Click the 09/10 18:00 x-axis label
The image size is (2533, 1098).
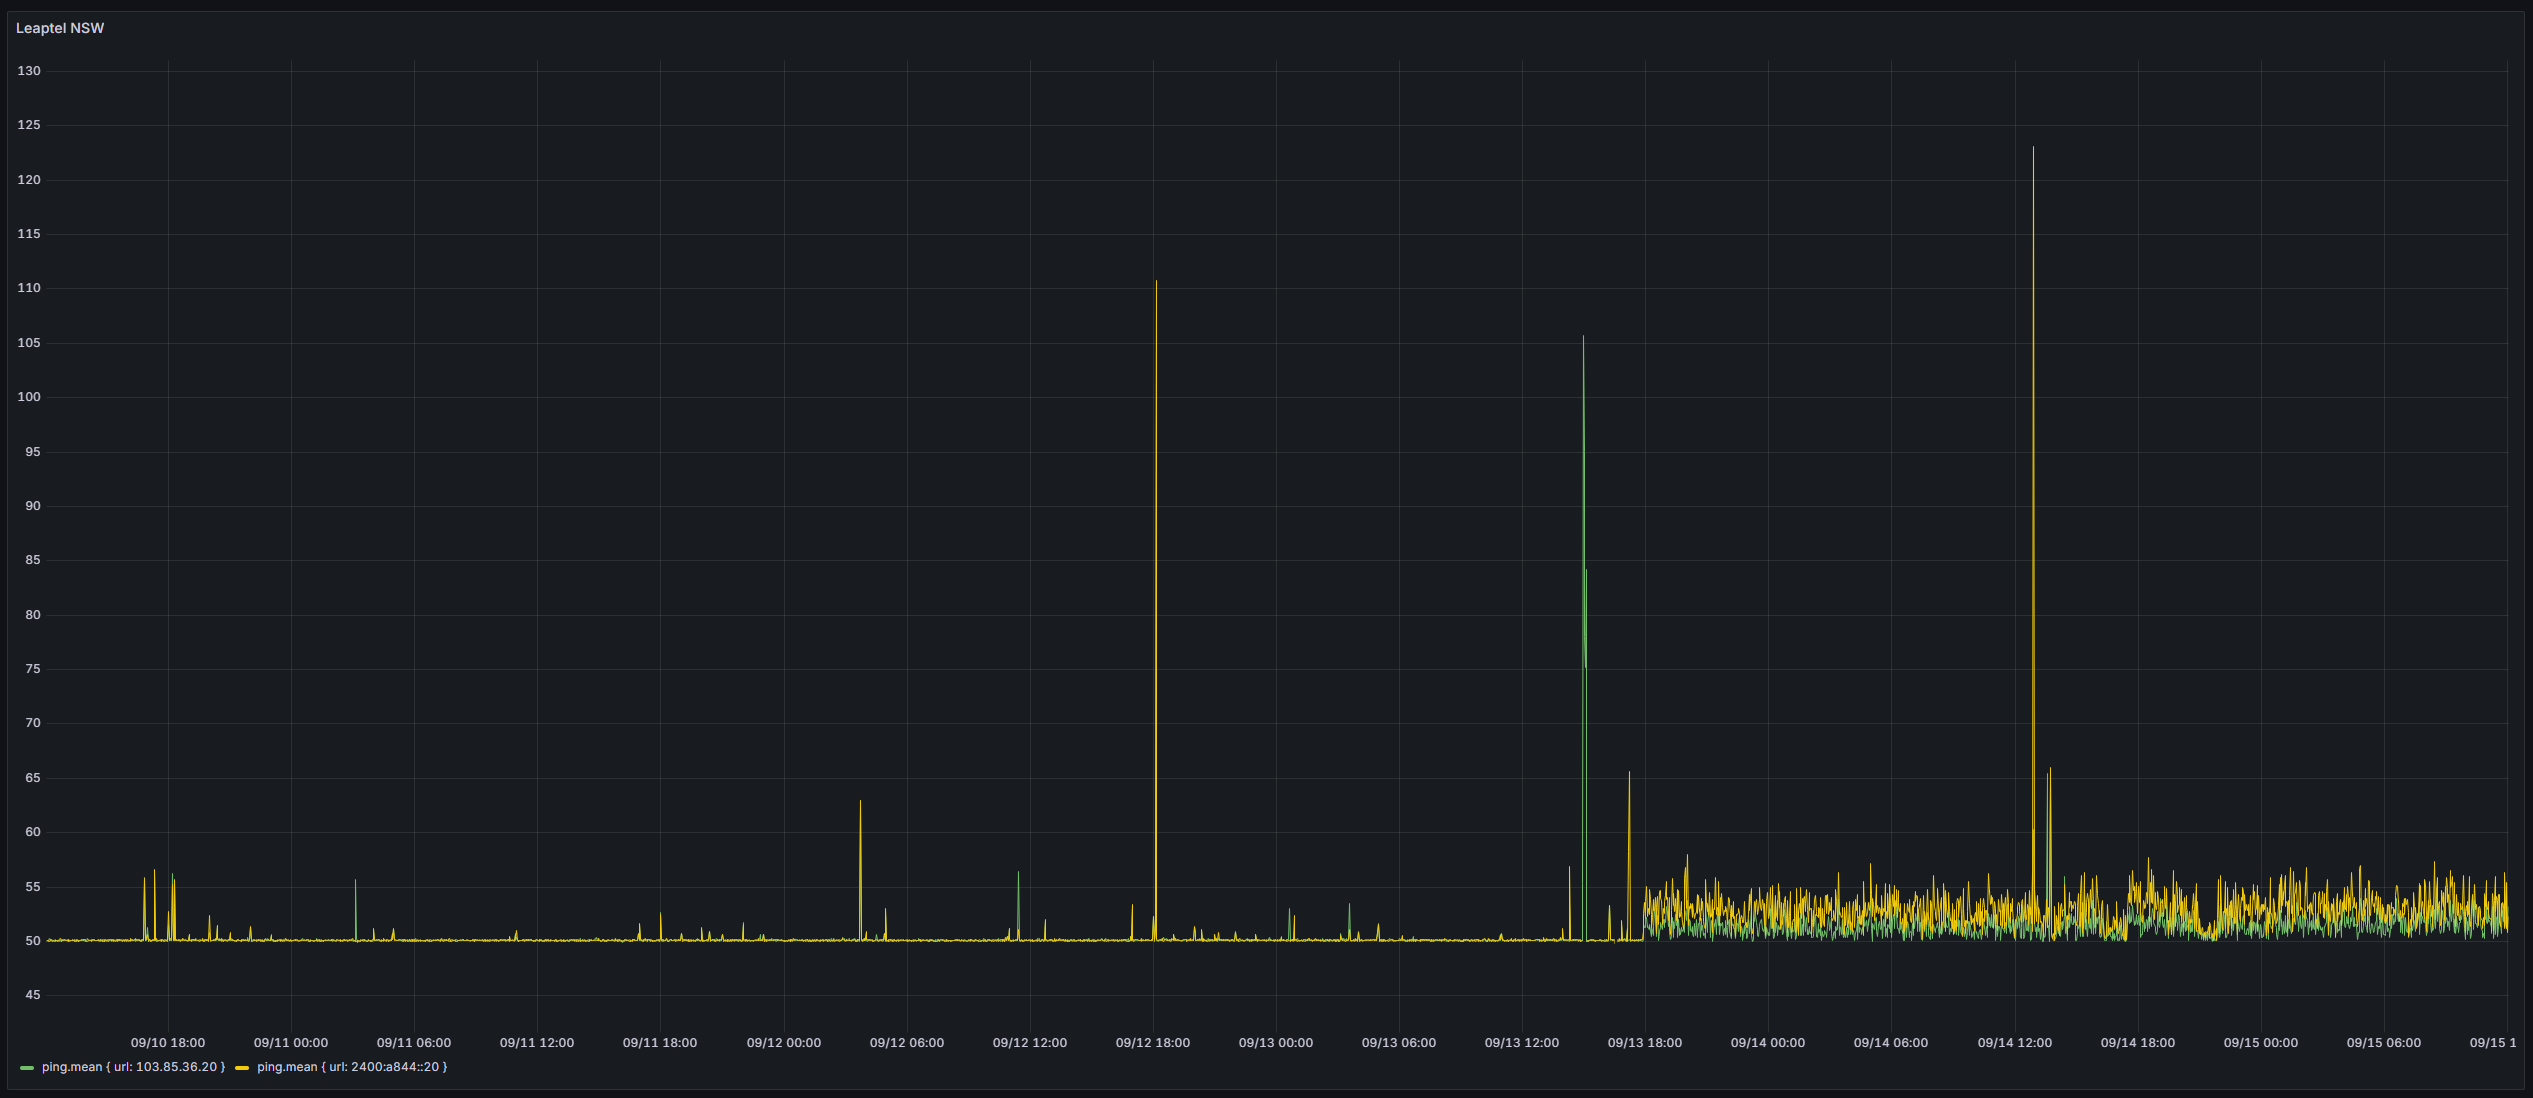168,1043
